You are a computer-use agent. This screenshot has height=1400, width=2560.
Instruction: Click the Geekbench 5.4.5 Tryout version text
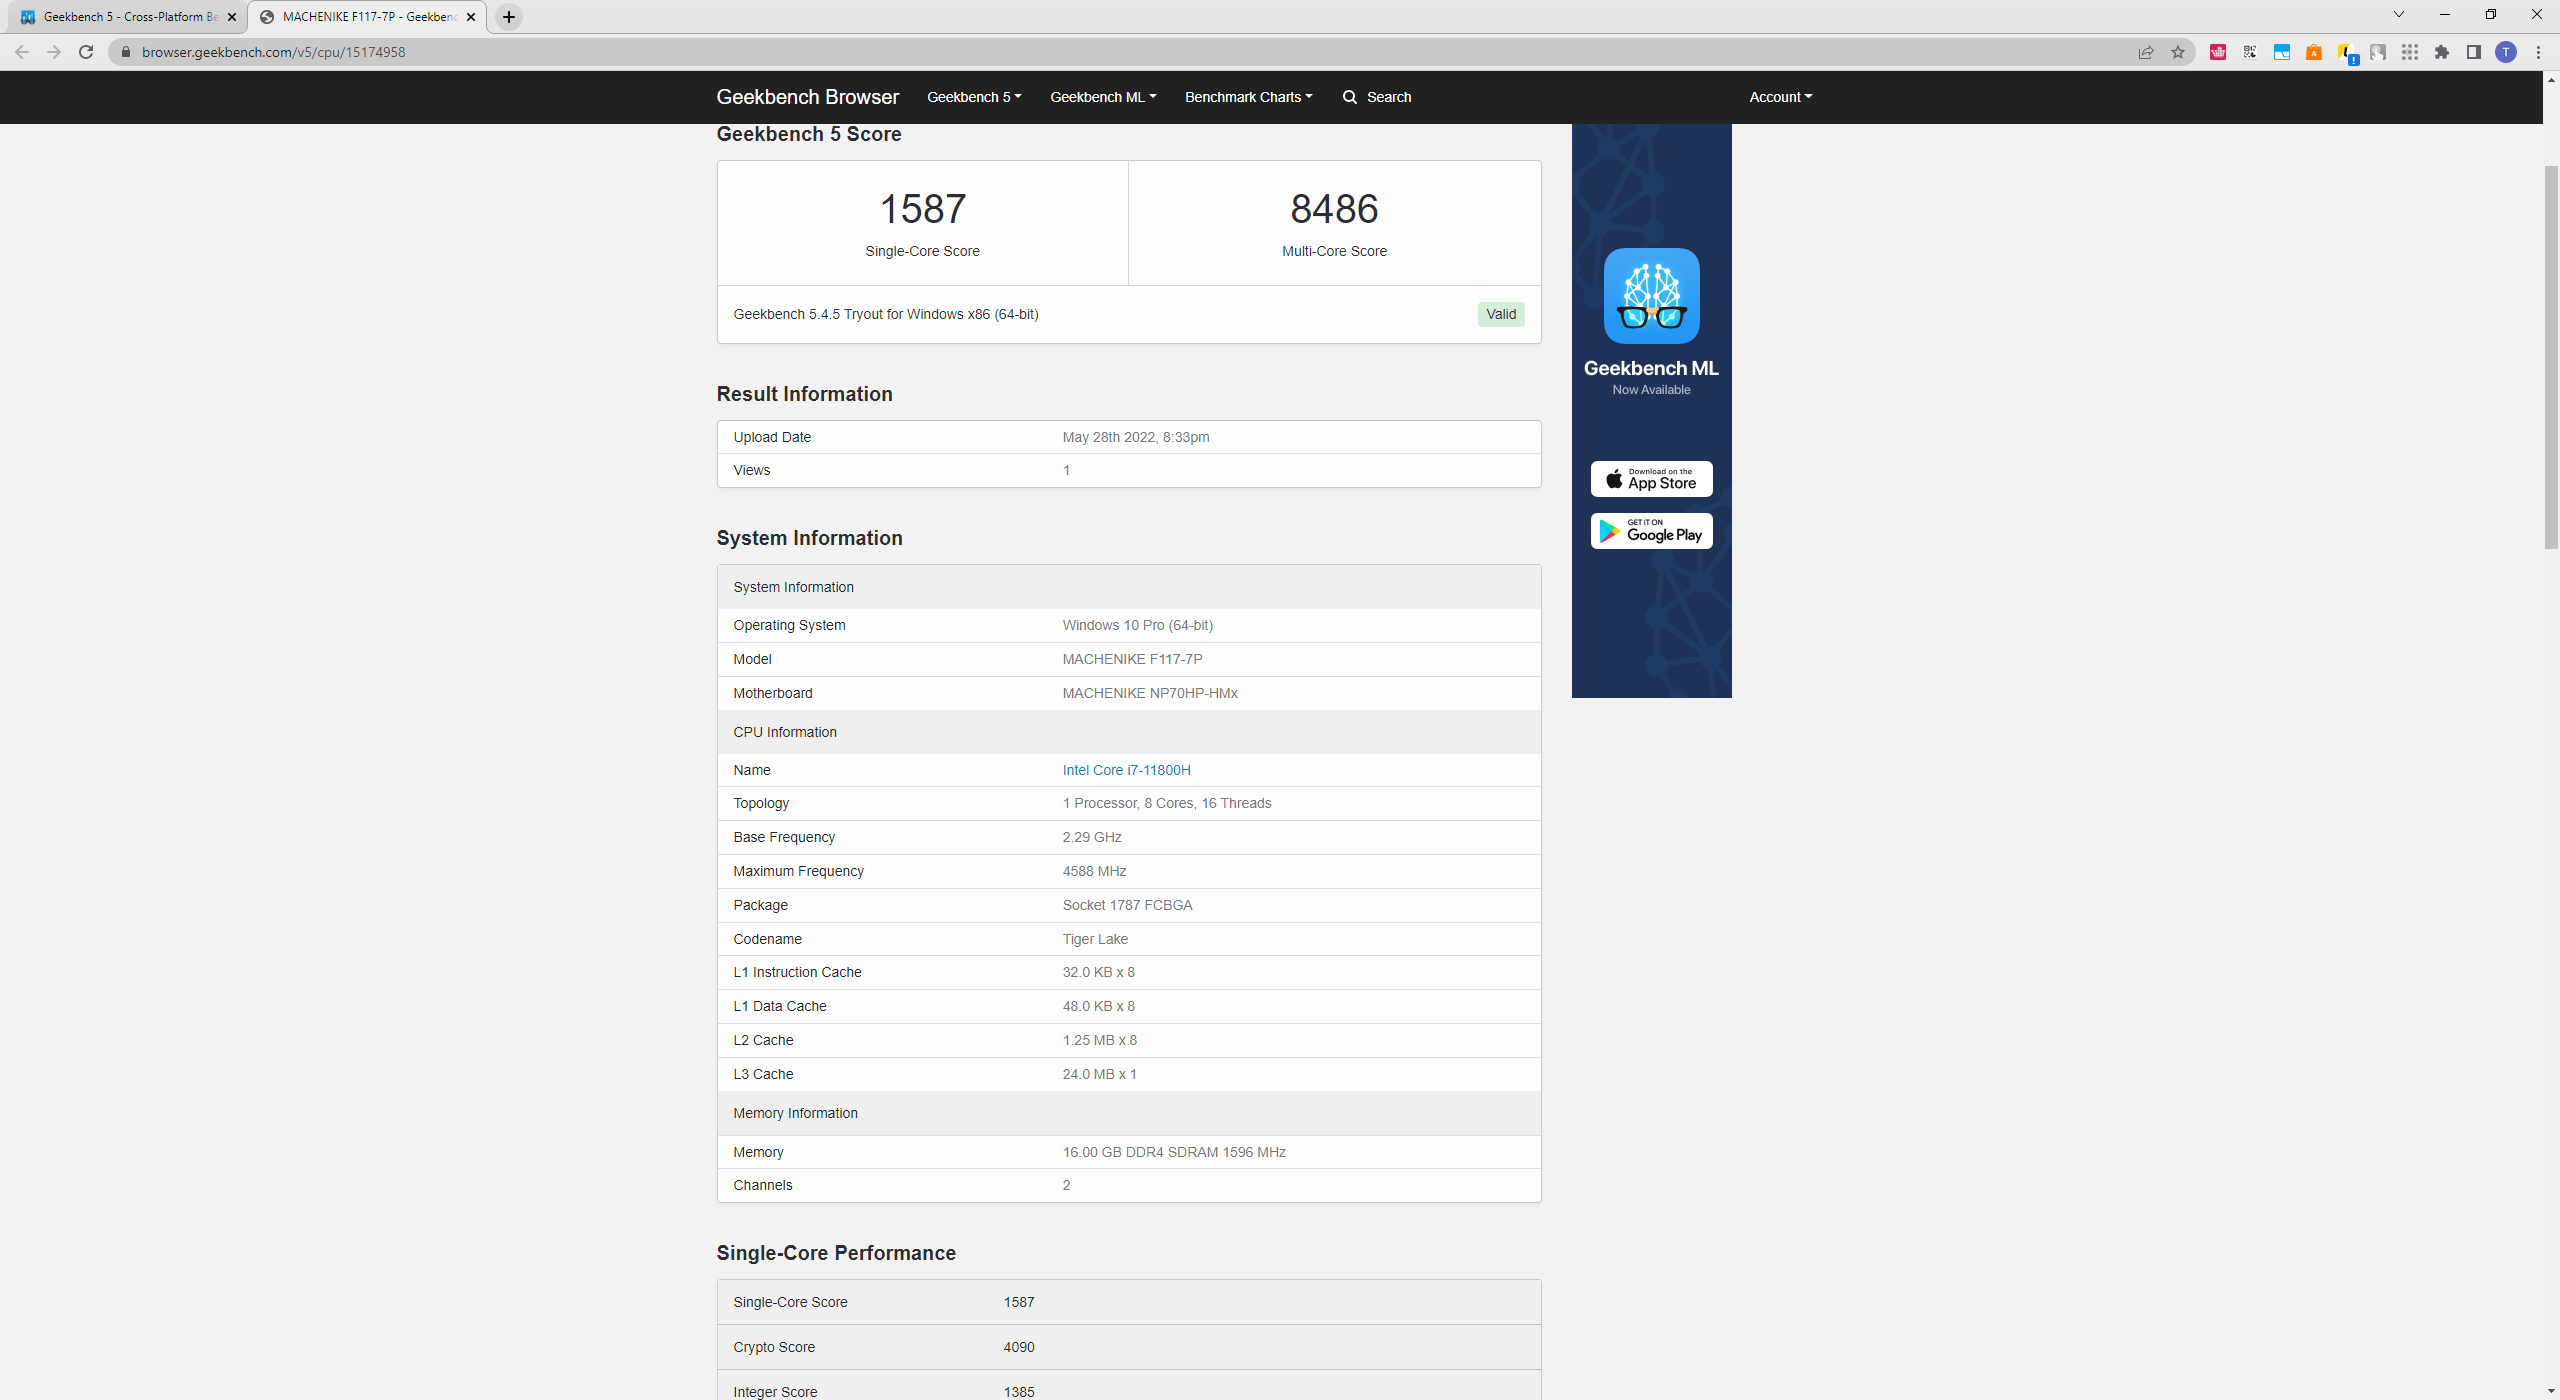[885, 314]
